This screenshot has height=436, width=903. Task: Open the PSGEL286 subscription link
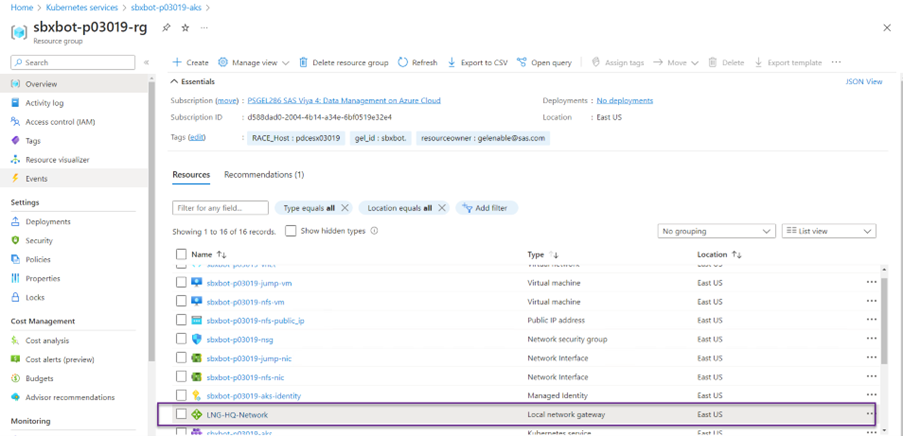click(344, 100)
